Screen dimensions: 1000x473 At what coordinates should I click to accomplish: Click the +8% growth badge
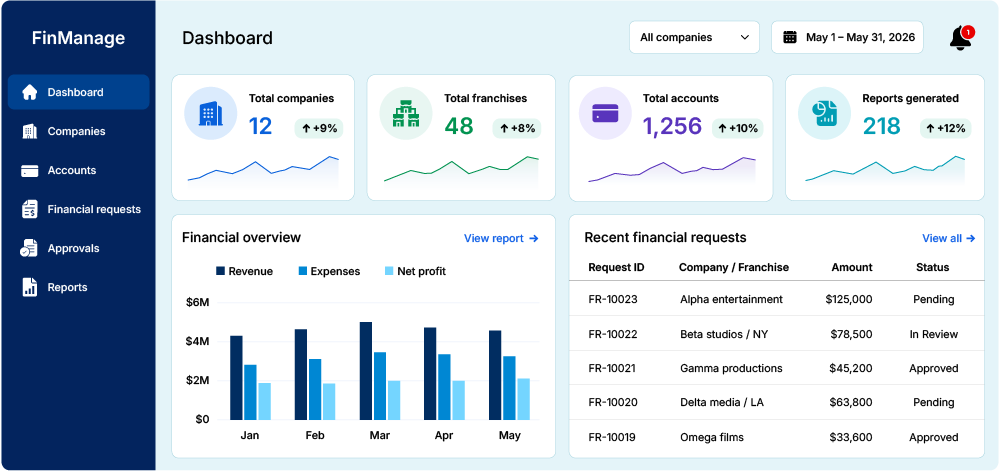pos(517,128)
